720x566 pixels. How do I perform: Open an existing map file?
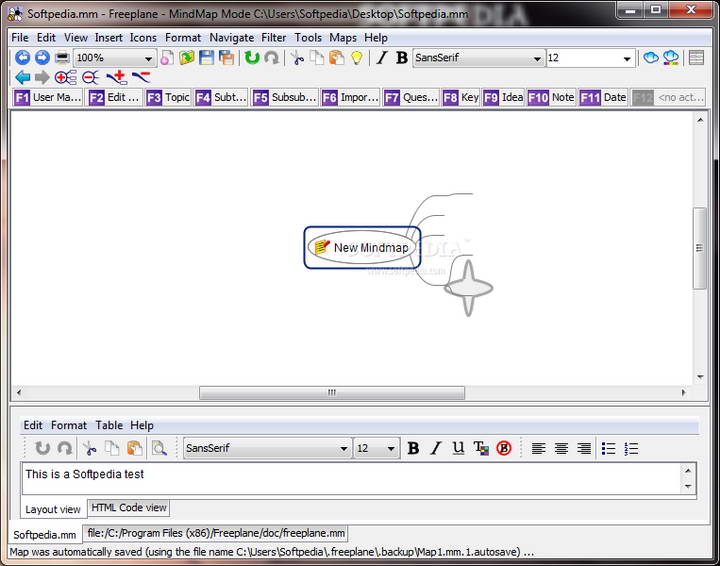click(x=187, y=58)
